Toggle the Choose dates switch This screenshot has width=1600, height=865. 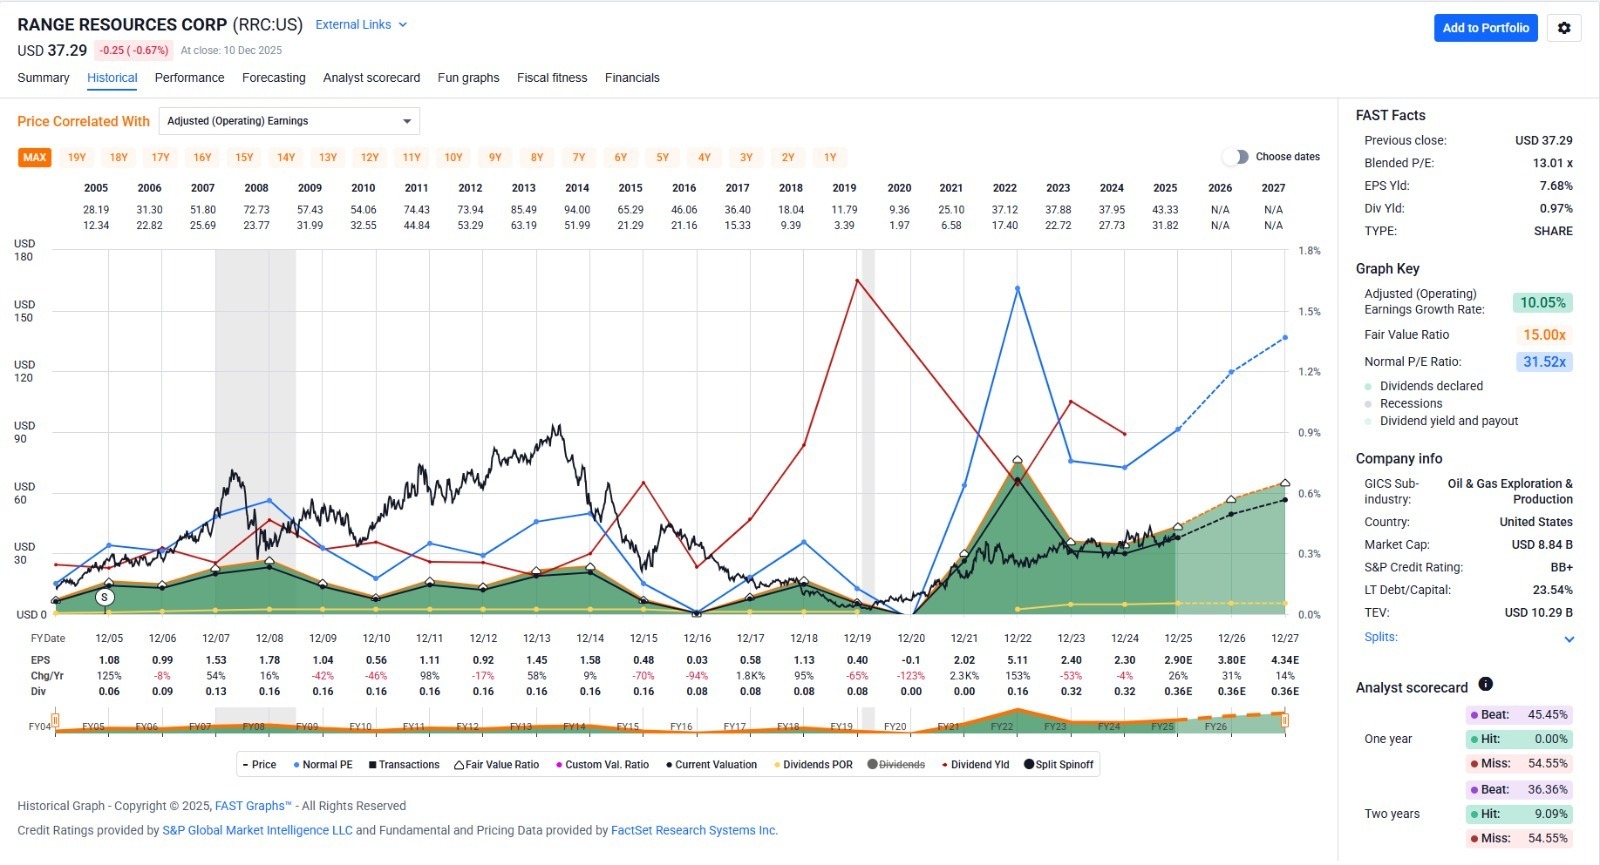pos(1236,157)
